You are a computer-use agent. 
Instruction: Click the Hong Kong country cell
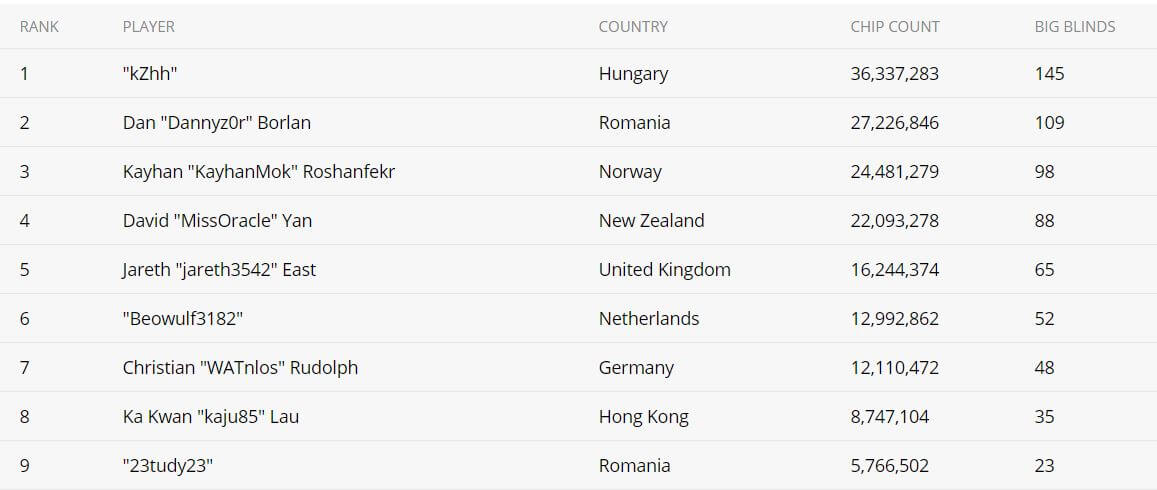tap(644, 417)
